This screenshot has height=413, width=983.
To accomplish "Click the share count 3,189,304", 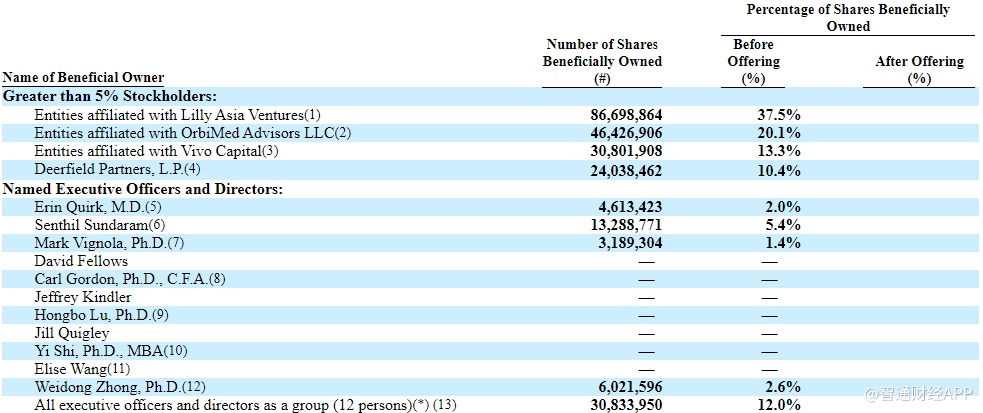I will tap(630, 243).
